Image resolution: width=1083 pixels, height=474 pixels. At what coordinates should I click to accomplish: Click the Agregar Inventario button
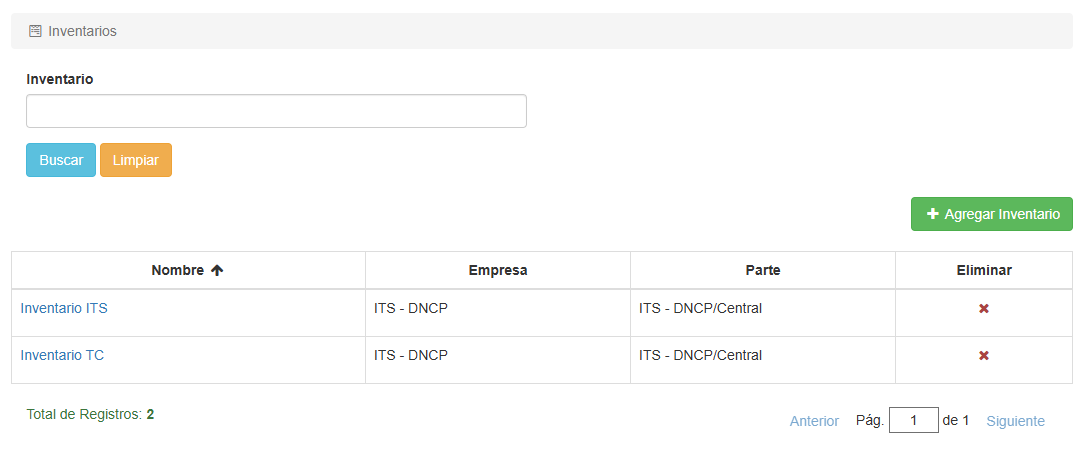pyautogui.click(x=991, y=214)
